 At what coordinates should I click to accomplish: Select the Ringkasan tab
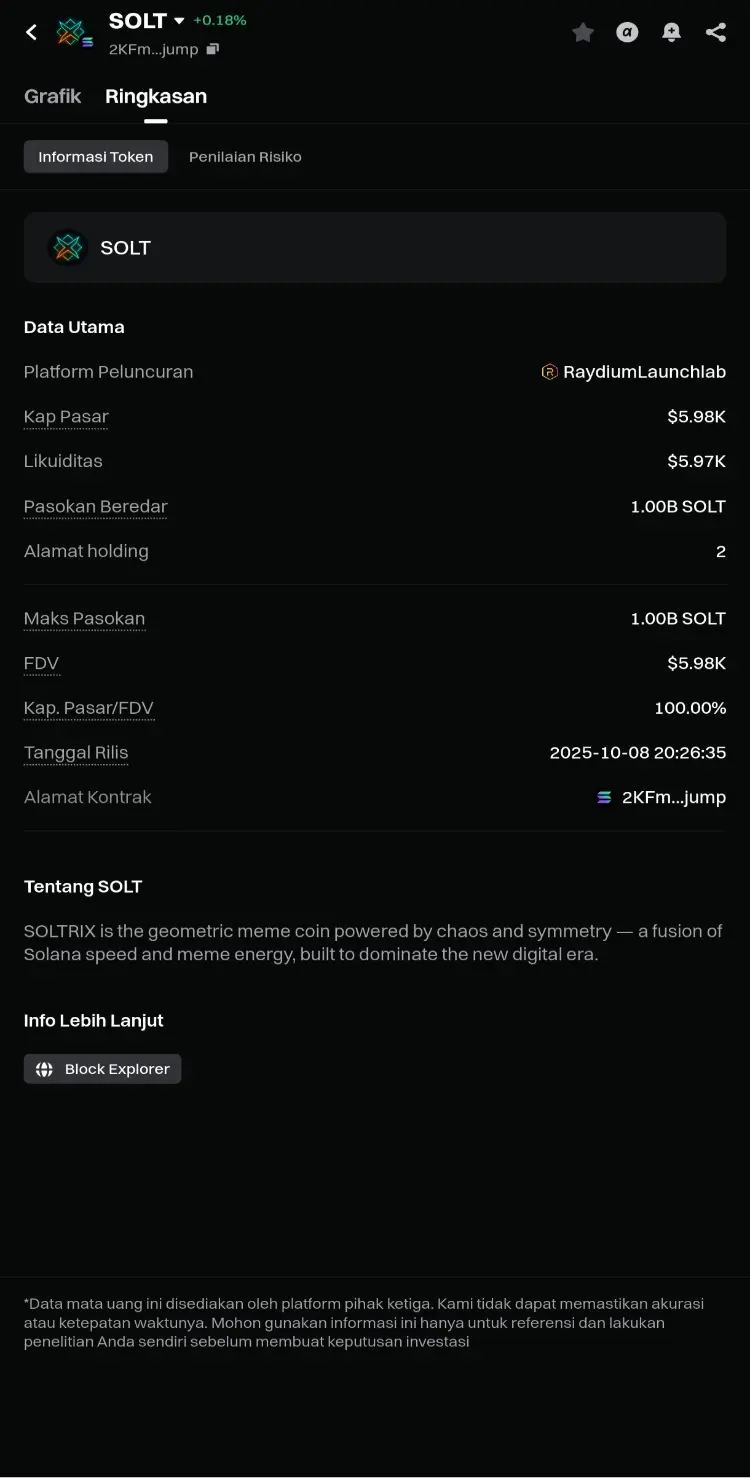(x=156, y=96)
